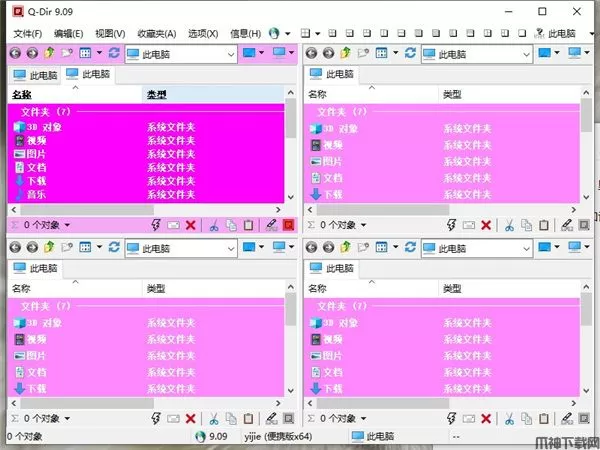600x450 pixels.
Task: Go back in the top-left pane
Action: (x=15, y=53)
